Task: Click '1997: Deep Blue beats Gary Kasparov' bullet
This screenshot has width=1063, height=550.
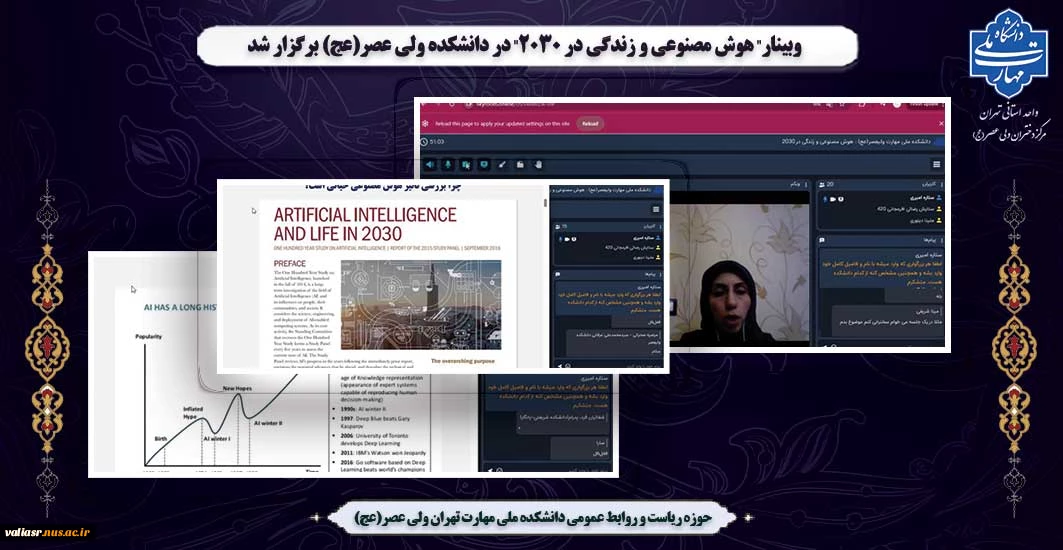Action: pyautogui.click(x=378, y=422)
